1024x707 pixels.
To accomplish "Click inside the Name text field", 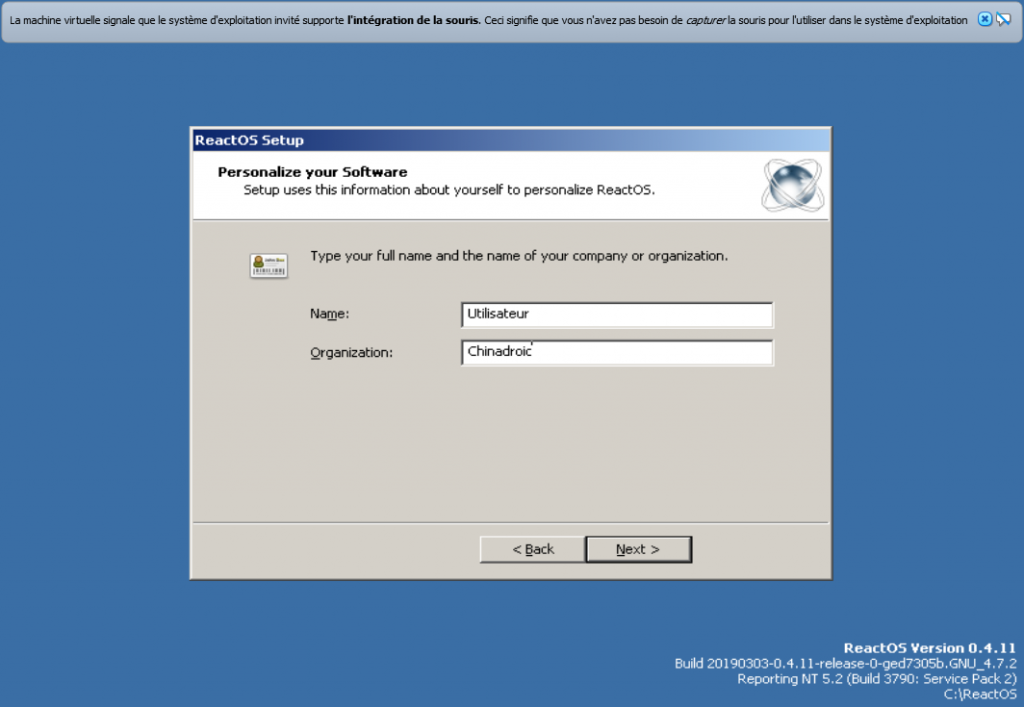I will click(617, 314).
